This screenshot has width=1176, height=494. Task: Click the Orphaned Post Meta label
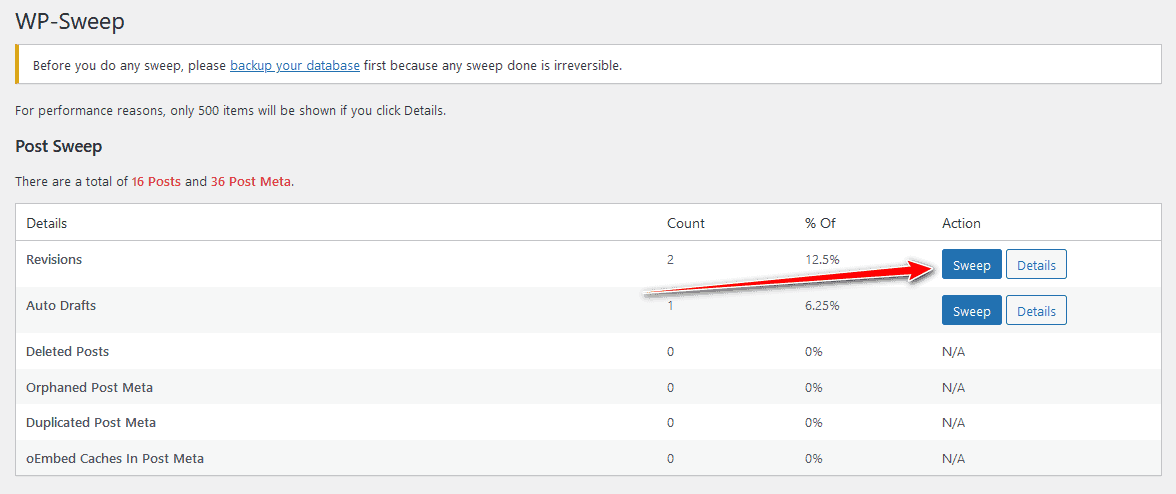(x=89, y=387)
